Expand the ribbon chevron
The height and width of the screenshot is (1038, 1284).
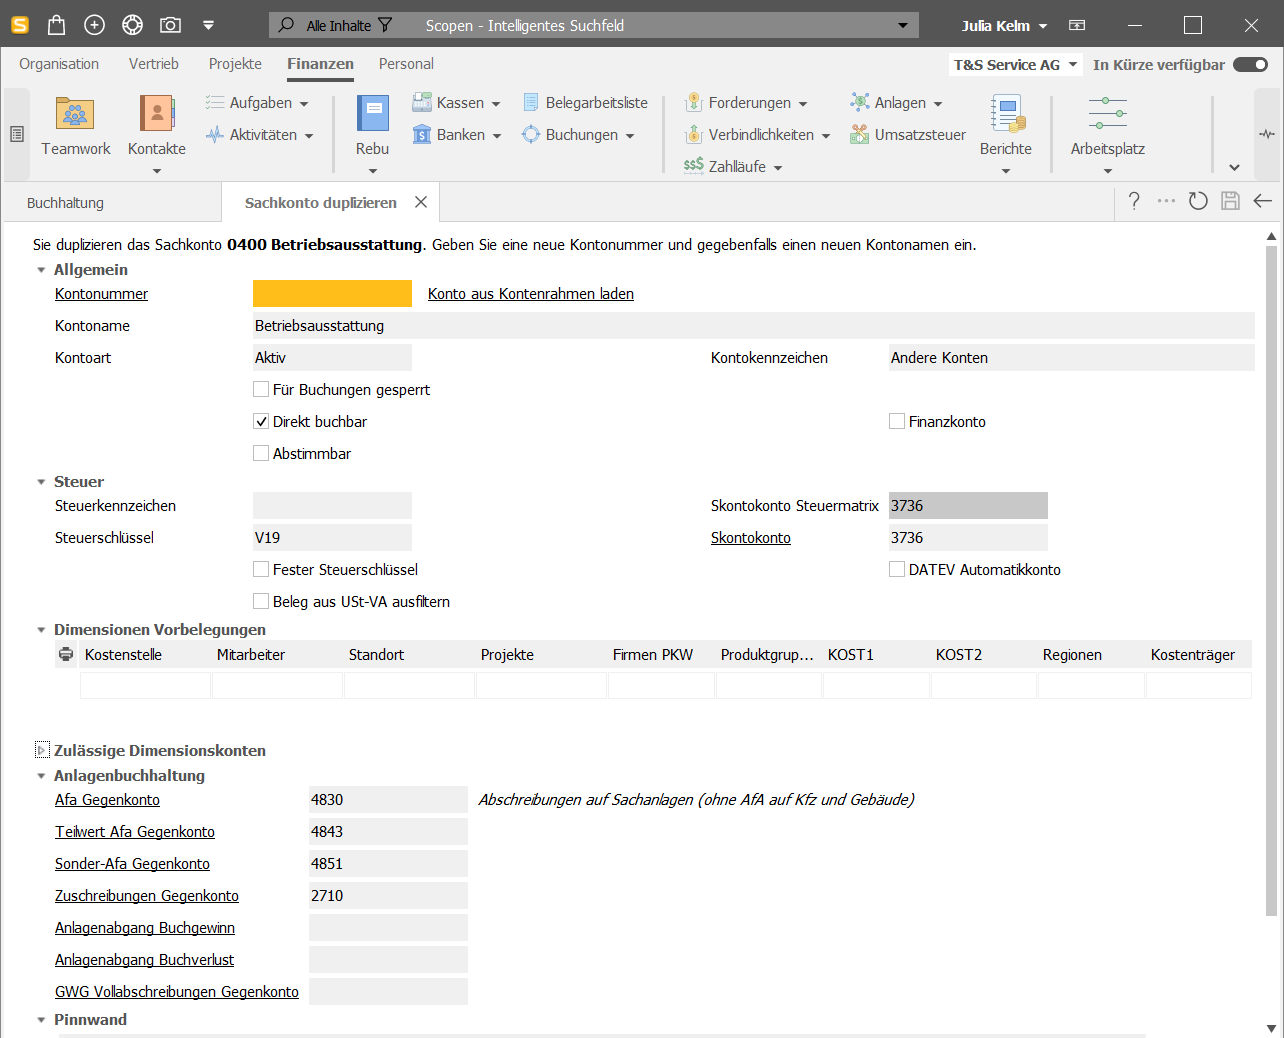[1234, 167]
